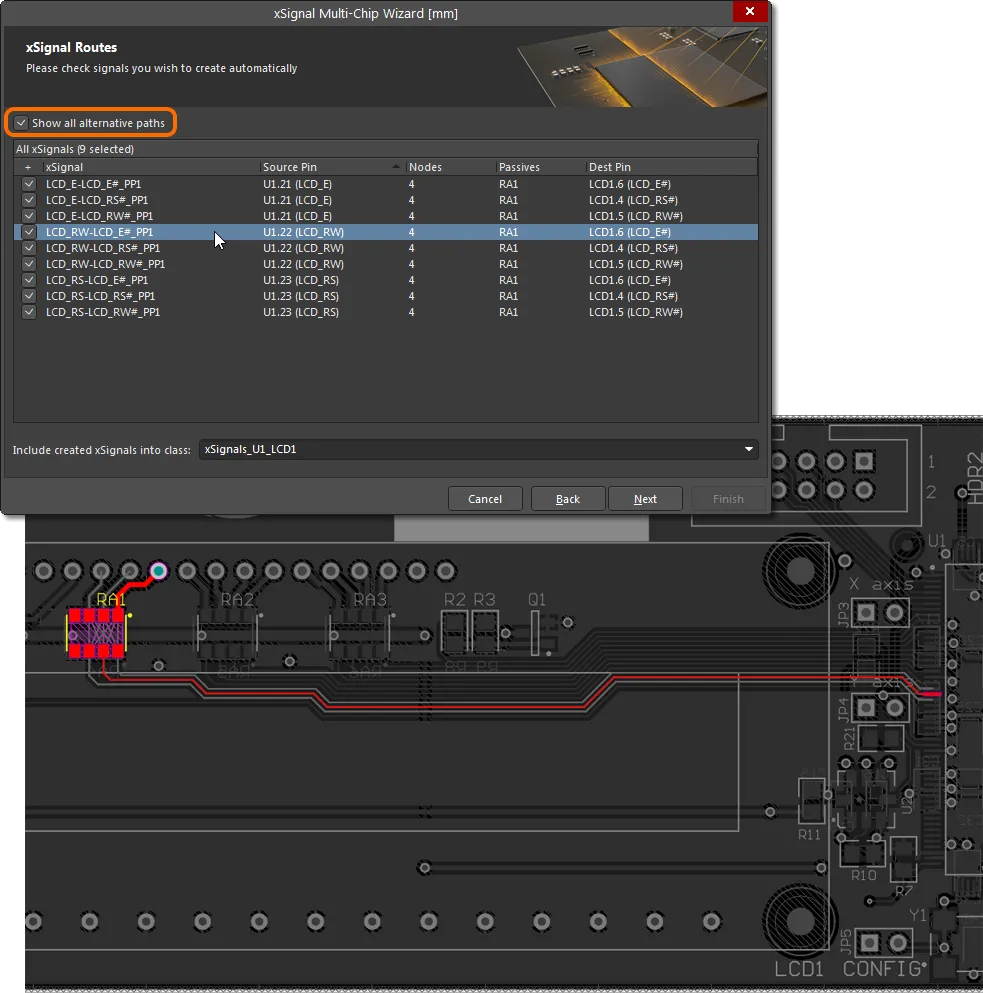Uncheck LCD_RS-LCD_RS#_PP1 row checkbox
The height and width of the screenshot is (993, 983).
[29, 296]
